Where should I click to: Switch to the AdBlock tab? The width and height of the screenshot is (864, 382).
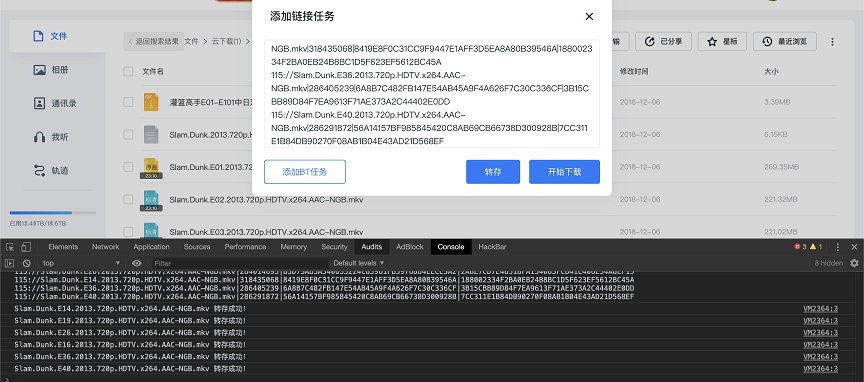(x=410, y=247)
